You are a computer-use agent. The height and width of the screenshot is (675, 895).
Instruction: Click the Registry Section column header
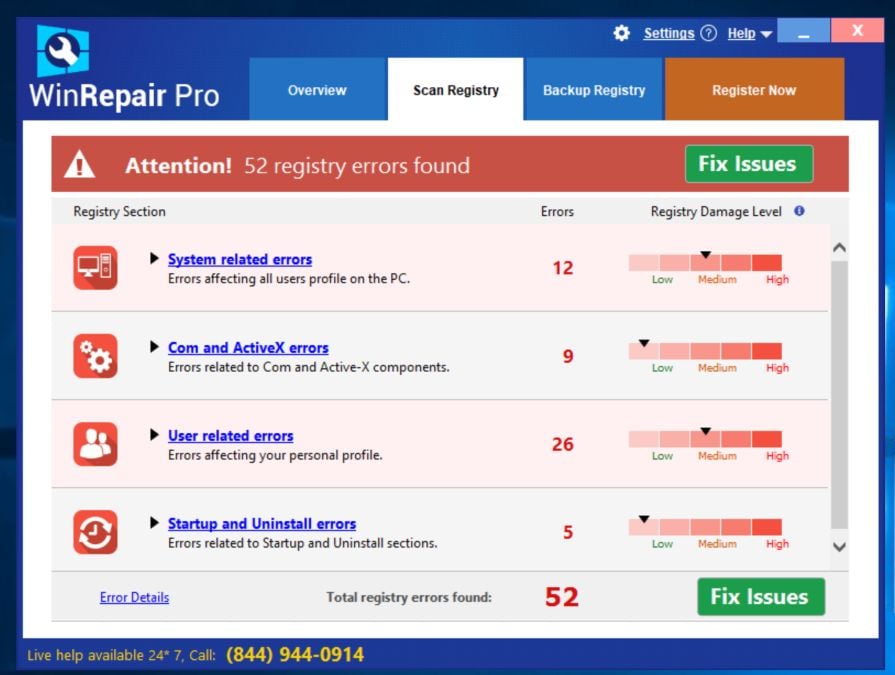pos(119,212)
